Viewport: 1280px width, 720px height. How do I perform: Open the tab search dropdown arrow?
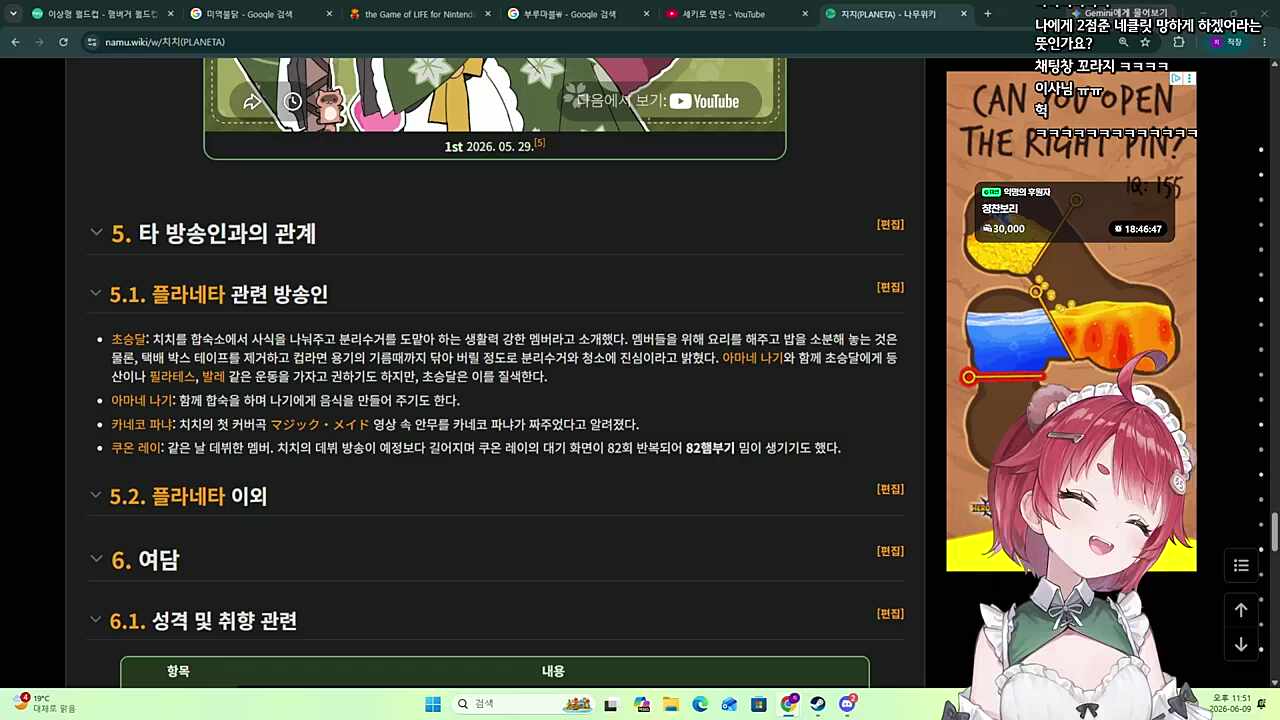pyautogui.click(x=13, y=14)
